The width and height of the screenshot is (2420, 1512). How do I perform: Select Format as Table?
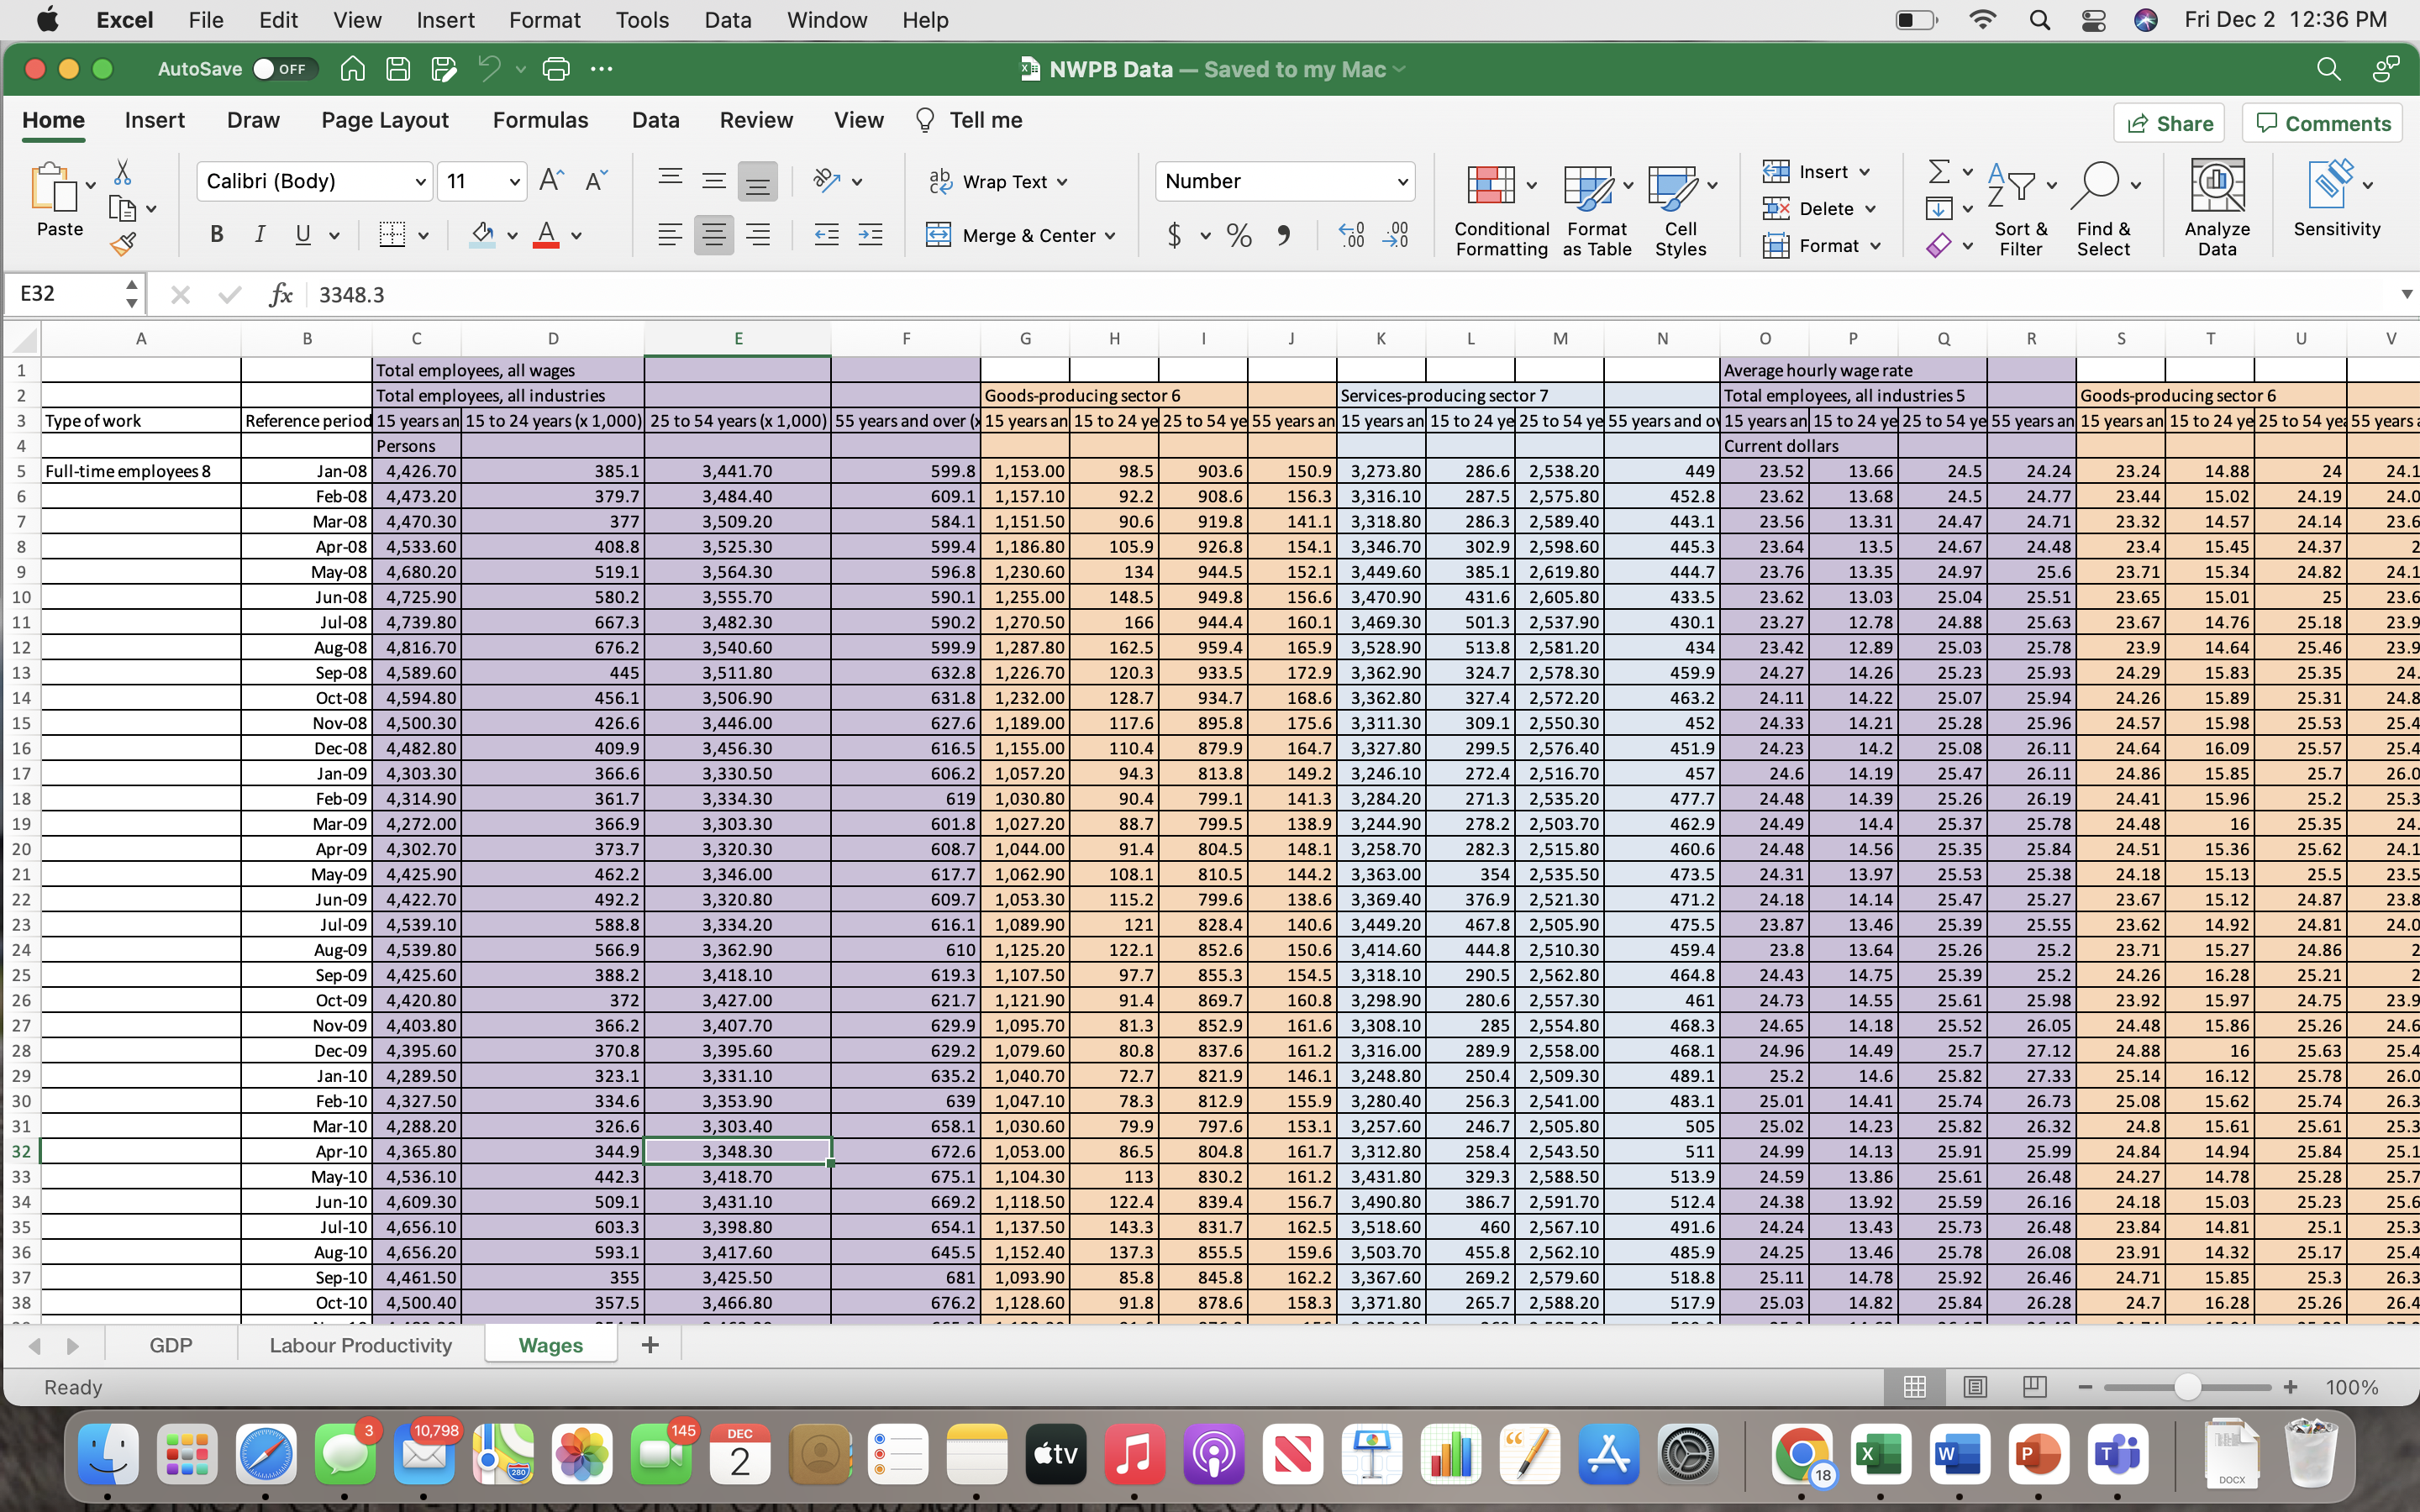(x=1593, y=207)
